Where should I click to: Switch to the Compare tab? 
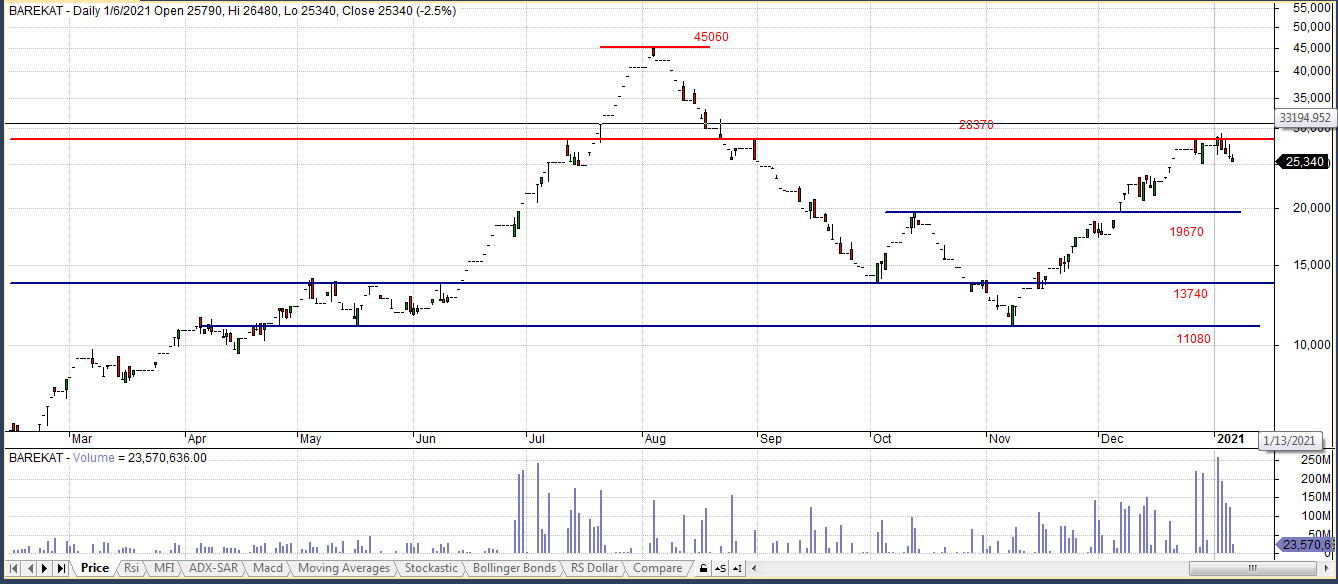click(x=658, y=568)
